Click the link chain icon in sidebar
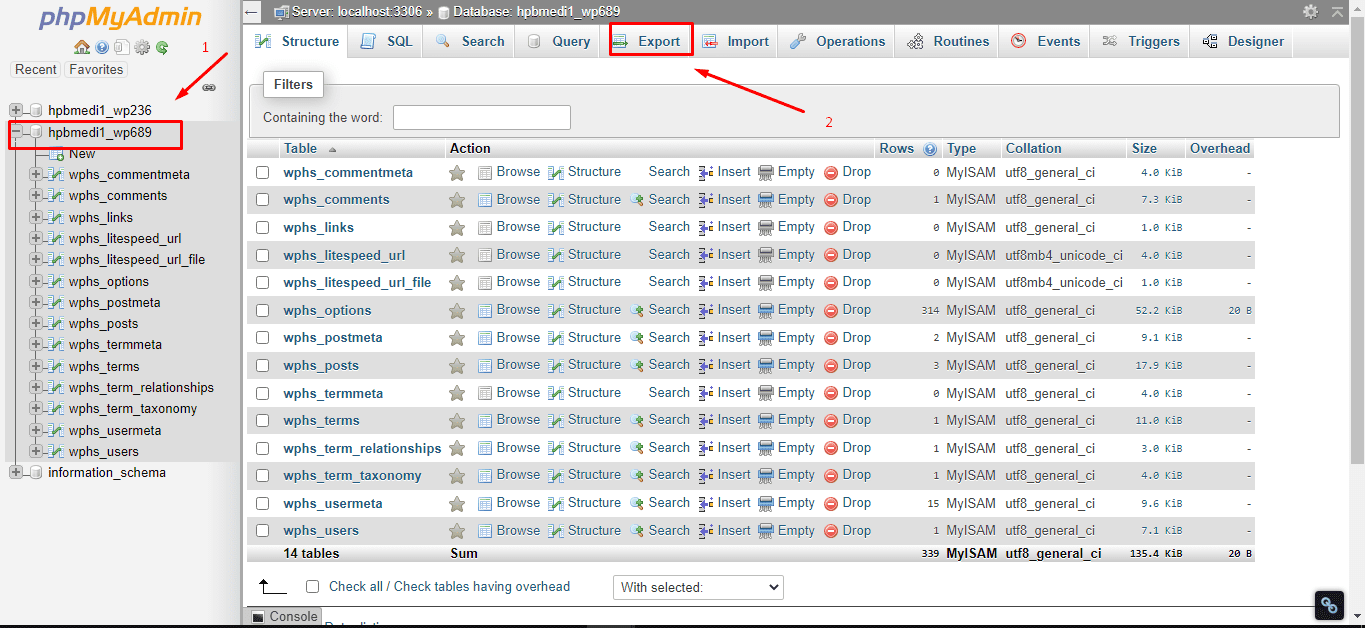Viewport: 1365px width, 628px height. coord(209,88)
